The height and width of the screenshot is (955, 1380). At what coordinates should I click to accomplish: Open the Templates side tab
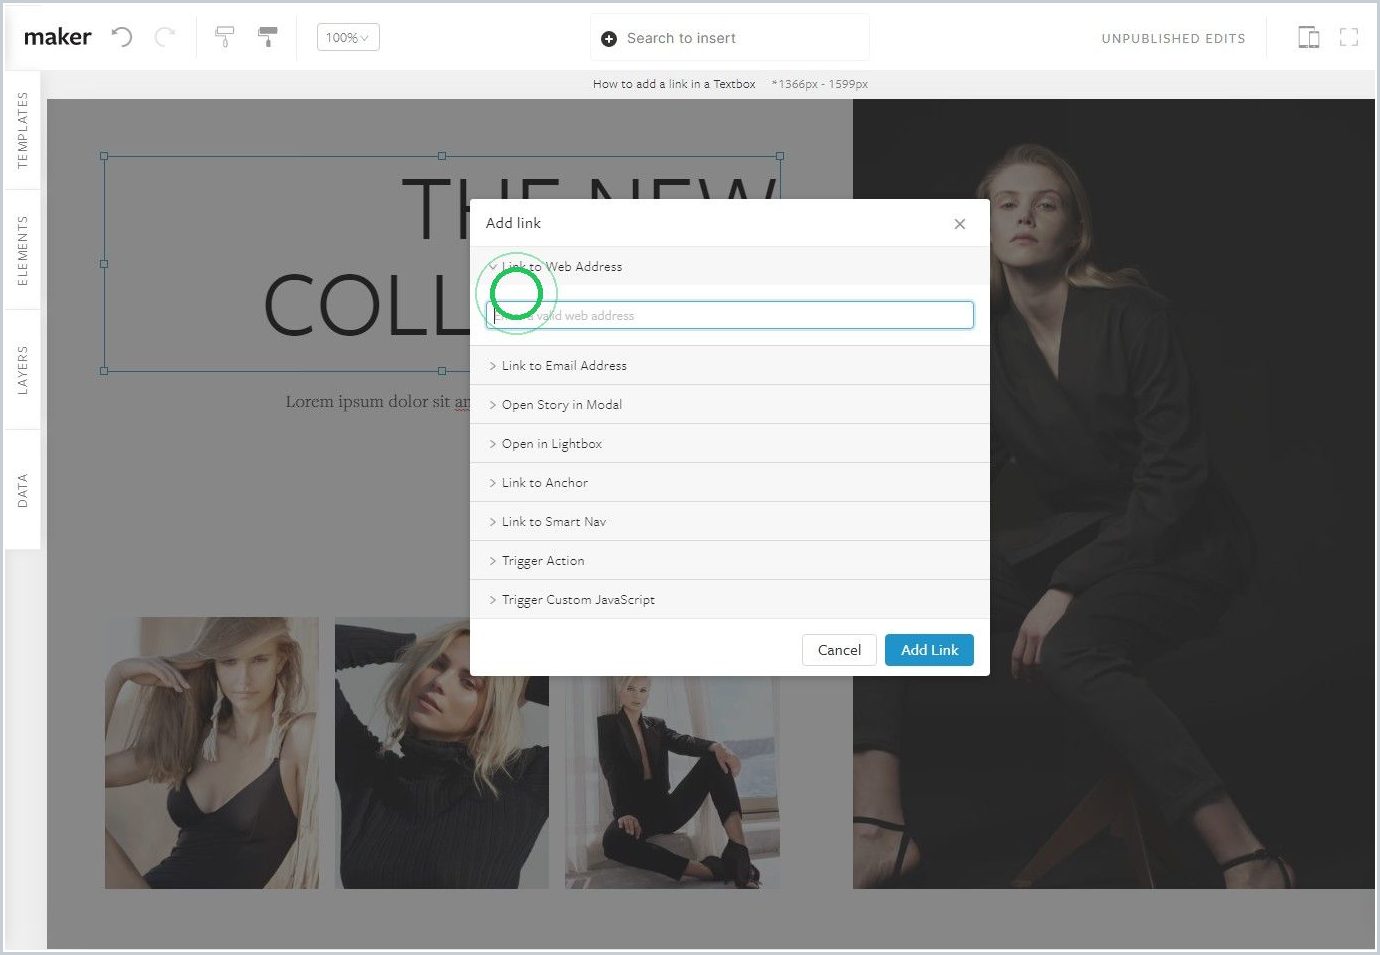(x=22, y=130)
